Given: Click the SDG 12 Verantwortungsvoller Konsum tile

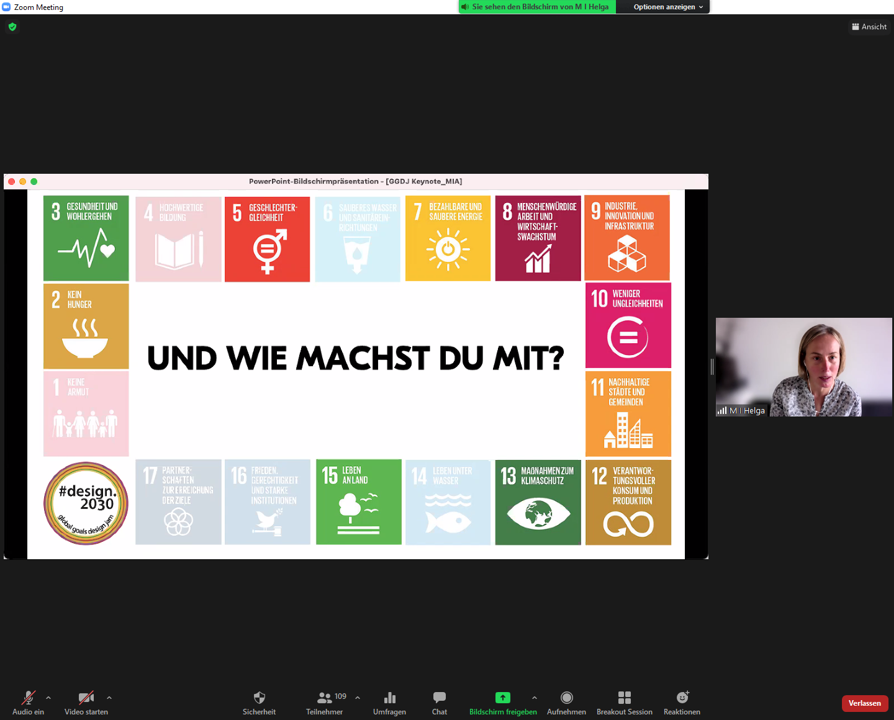Looking at the screenshot, I should (628, 503).
